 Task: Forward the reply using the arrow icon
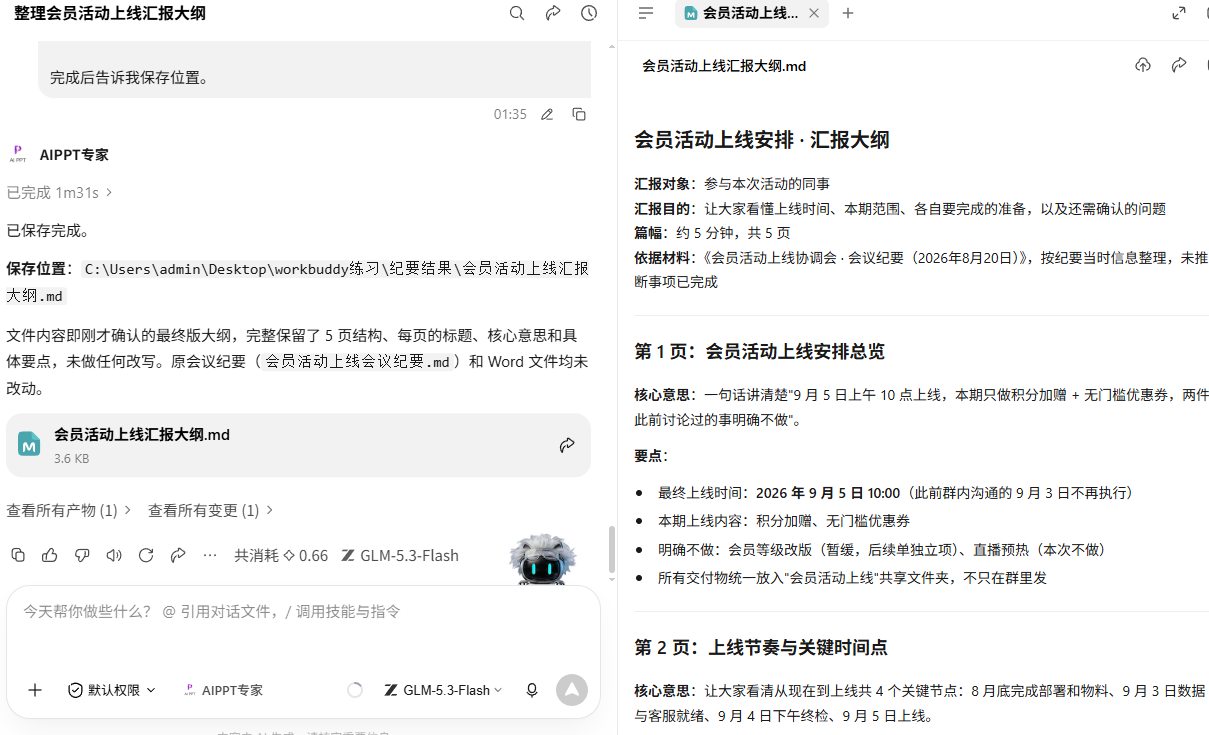pyautogui.click(x=178, y=555)
